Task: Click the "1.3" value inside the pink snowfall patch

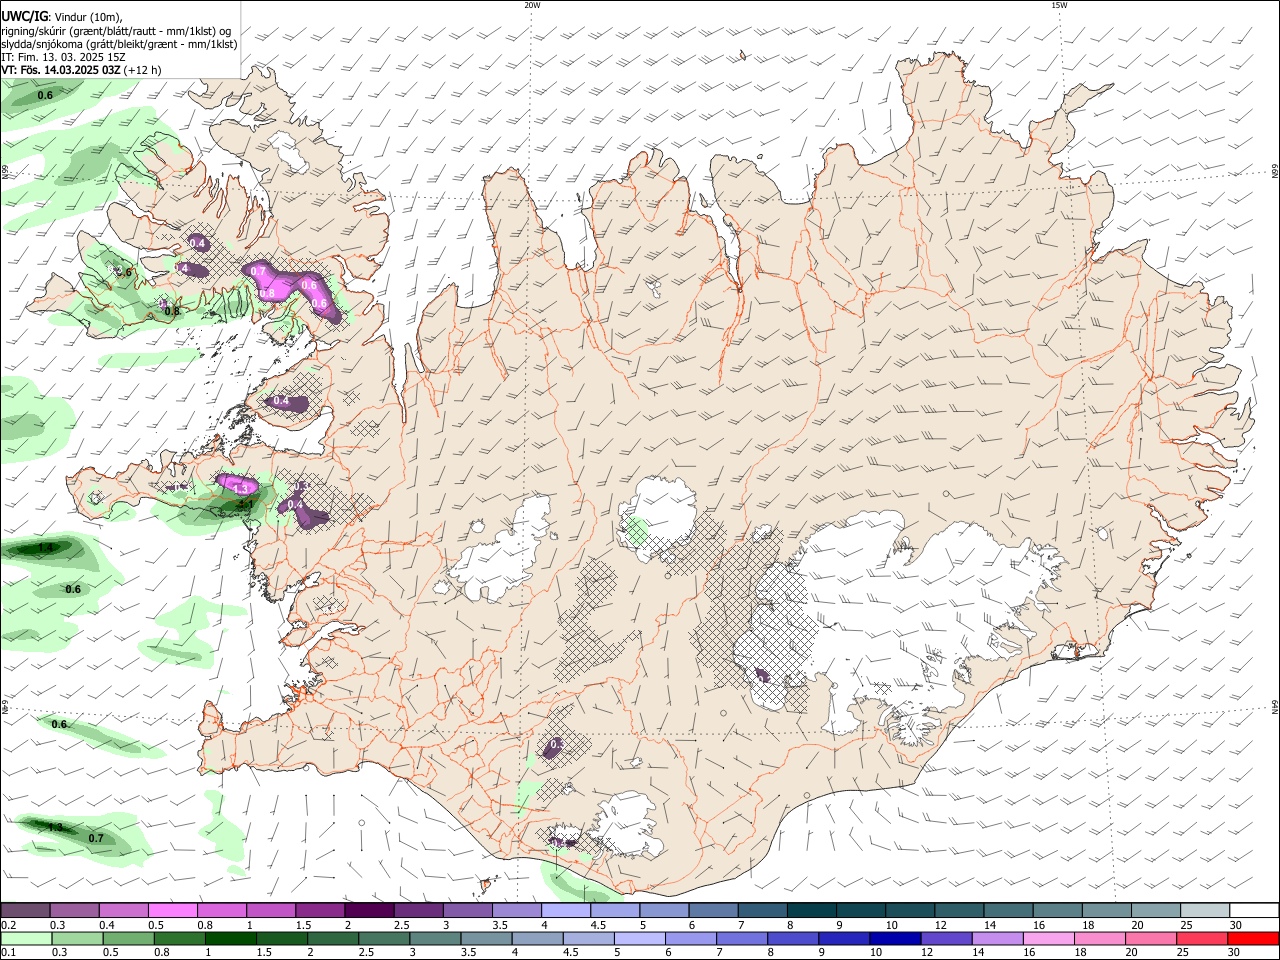Action: [240, 488]
